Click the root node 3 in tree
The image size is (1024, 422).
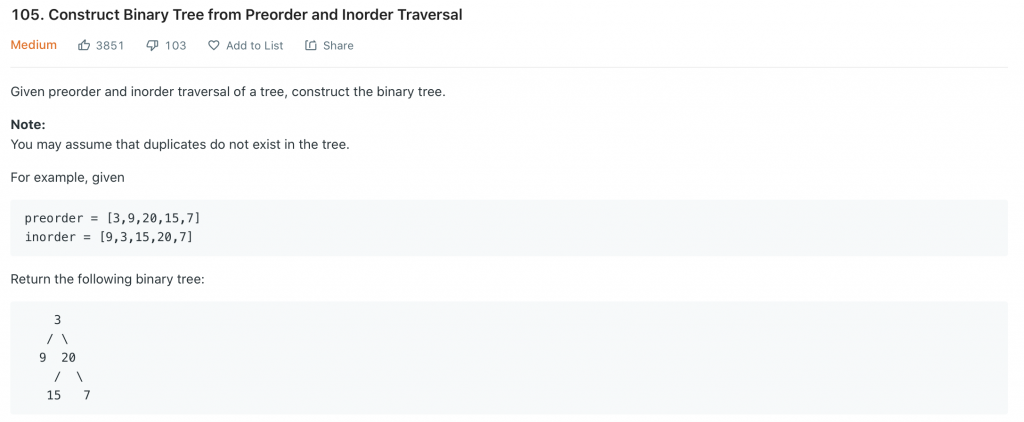57,319
